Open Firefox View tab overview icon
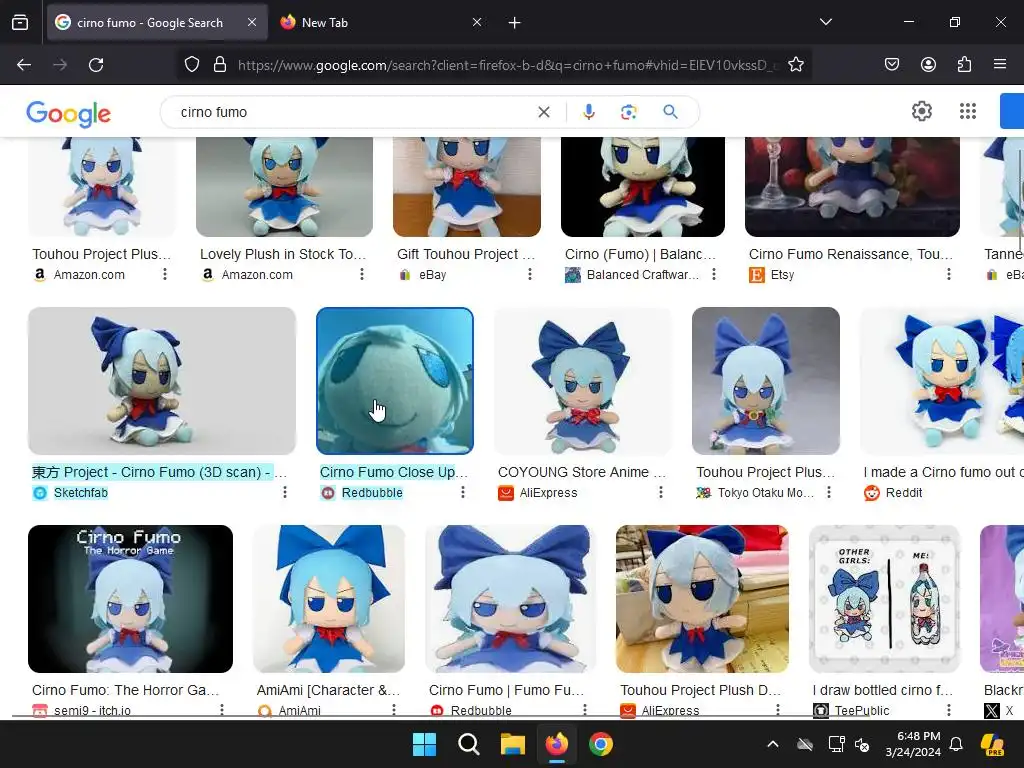 [20, 22]
